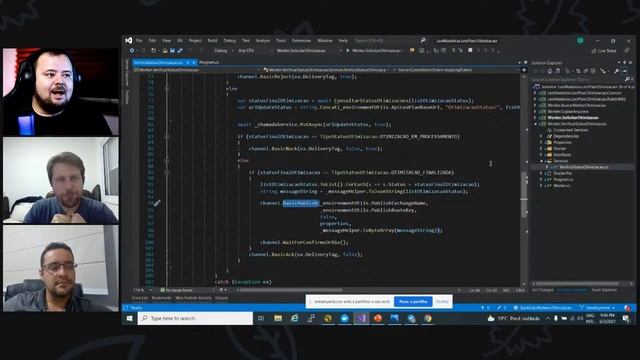Open Chrome from the taskbar
640x360 pixels.
pyautogui.click(x=428, y=318)
